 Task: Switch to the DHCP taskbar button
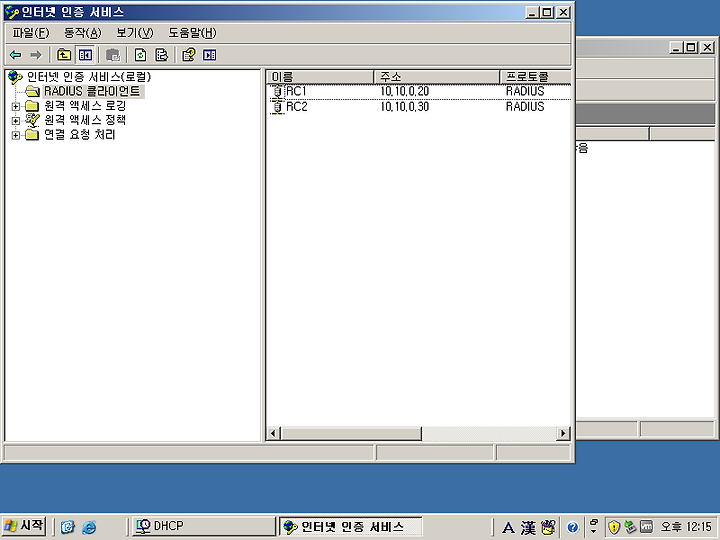(x=204, y=526)
